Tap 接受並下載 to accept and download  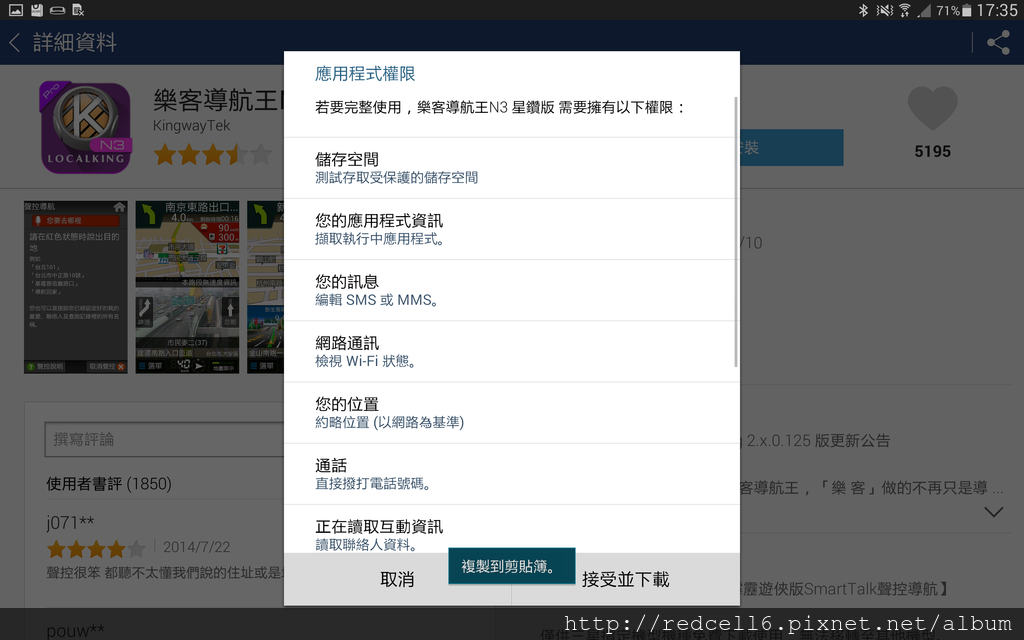[626, 579]
